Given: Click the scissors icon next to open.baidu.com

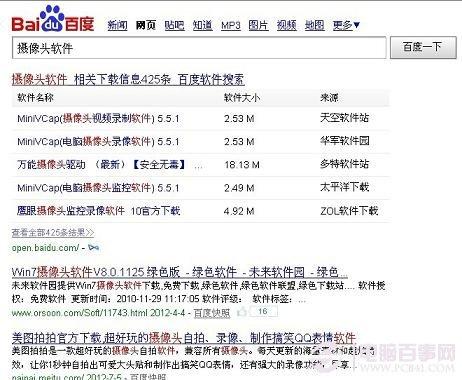Looking at the screenshot, I should tap(94, 248).
